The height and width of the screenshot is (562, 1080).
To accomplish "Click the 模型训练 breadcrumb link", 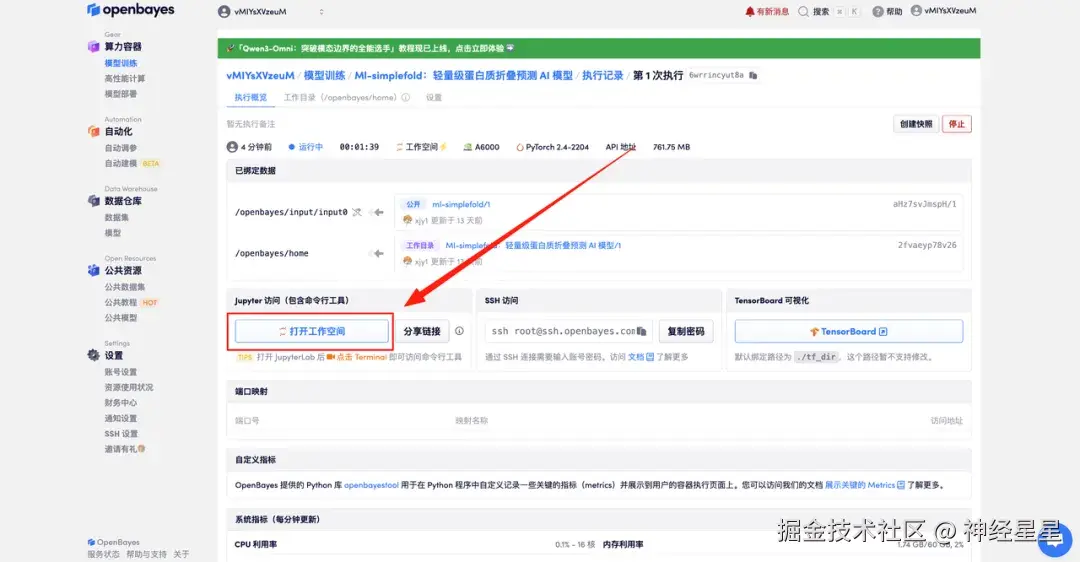I will 324,76.
